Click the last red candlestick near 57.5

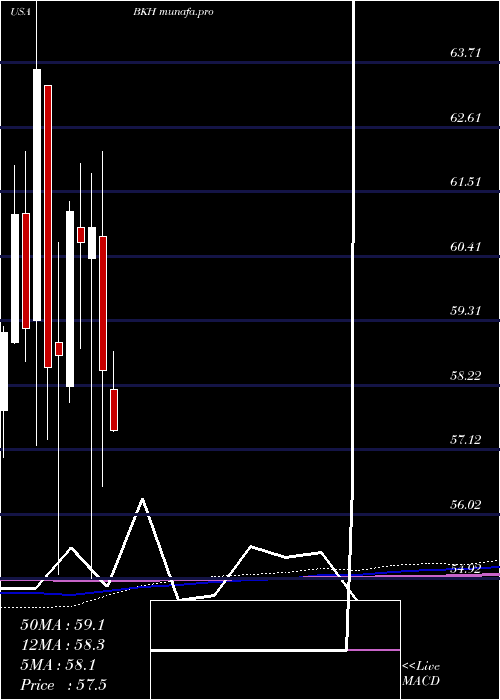(x=114, y=410)
